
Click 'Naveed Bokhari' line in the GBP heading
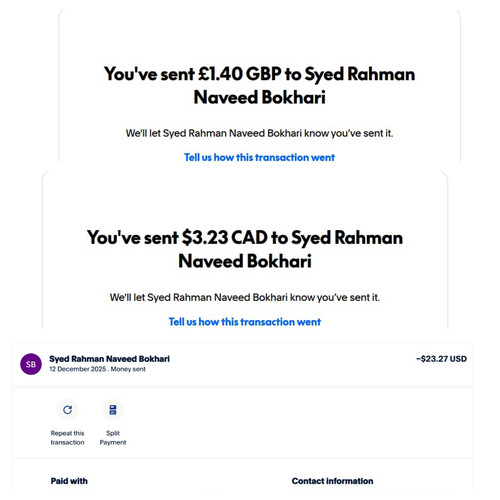click(x=259, y=97)
